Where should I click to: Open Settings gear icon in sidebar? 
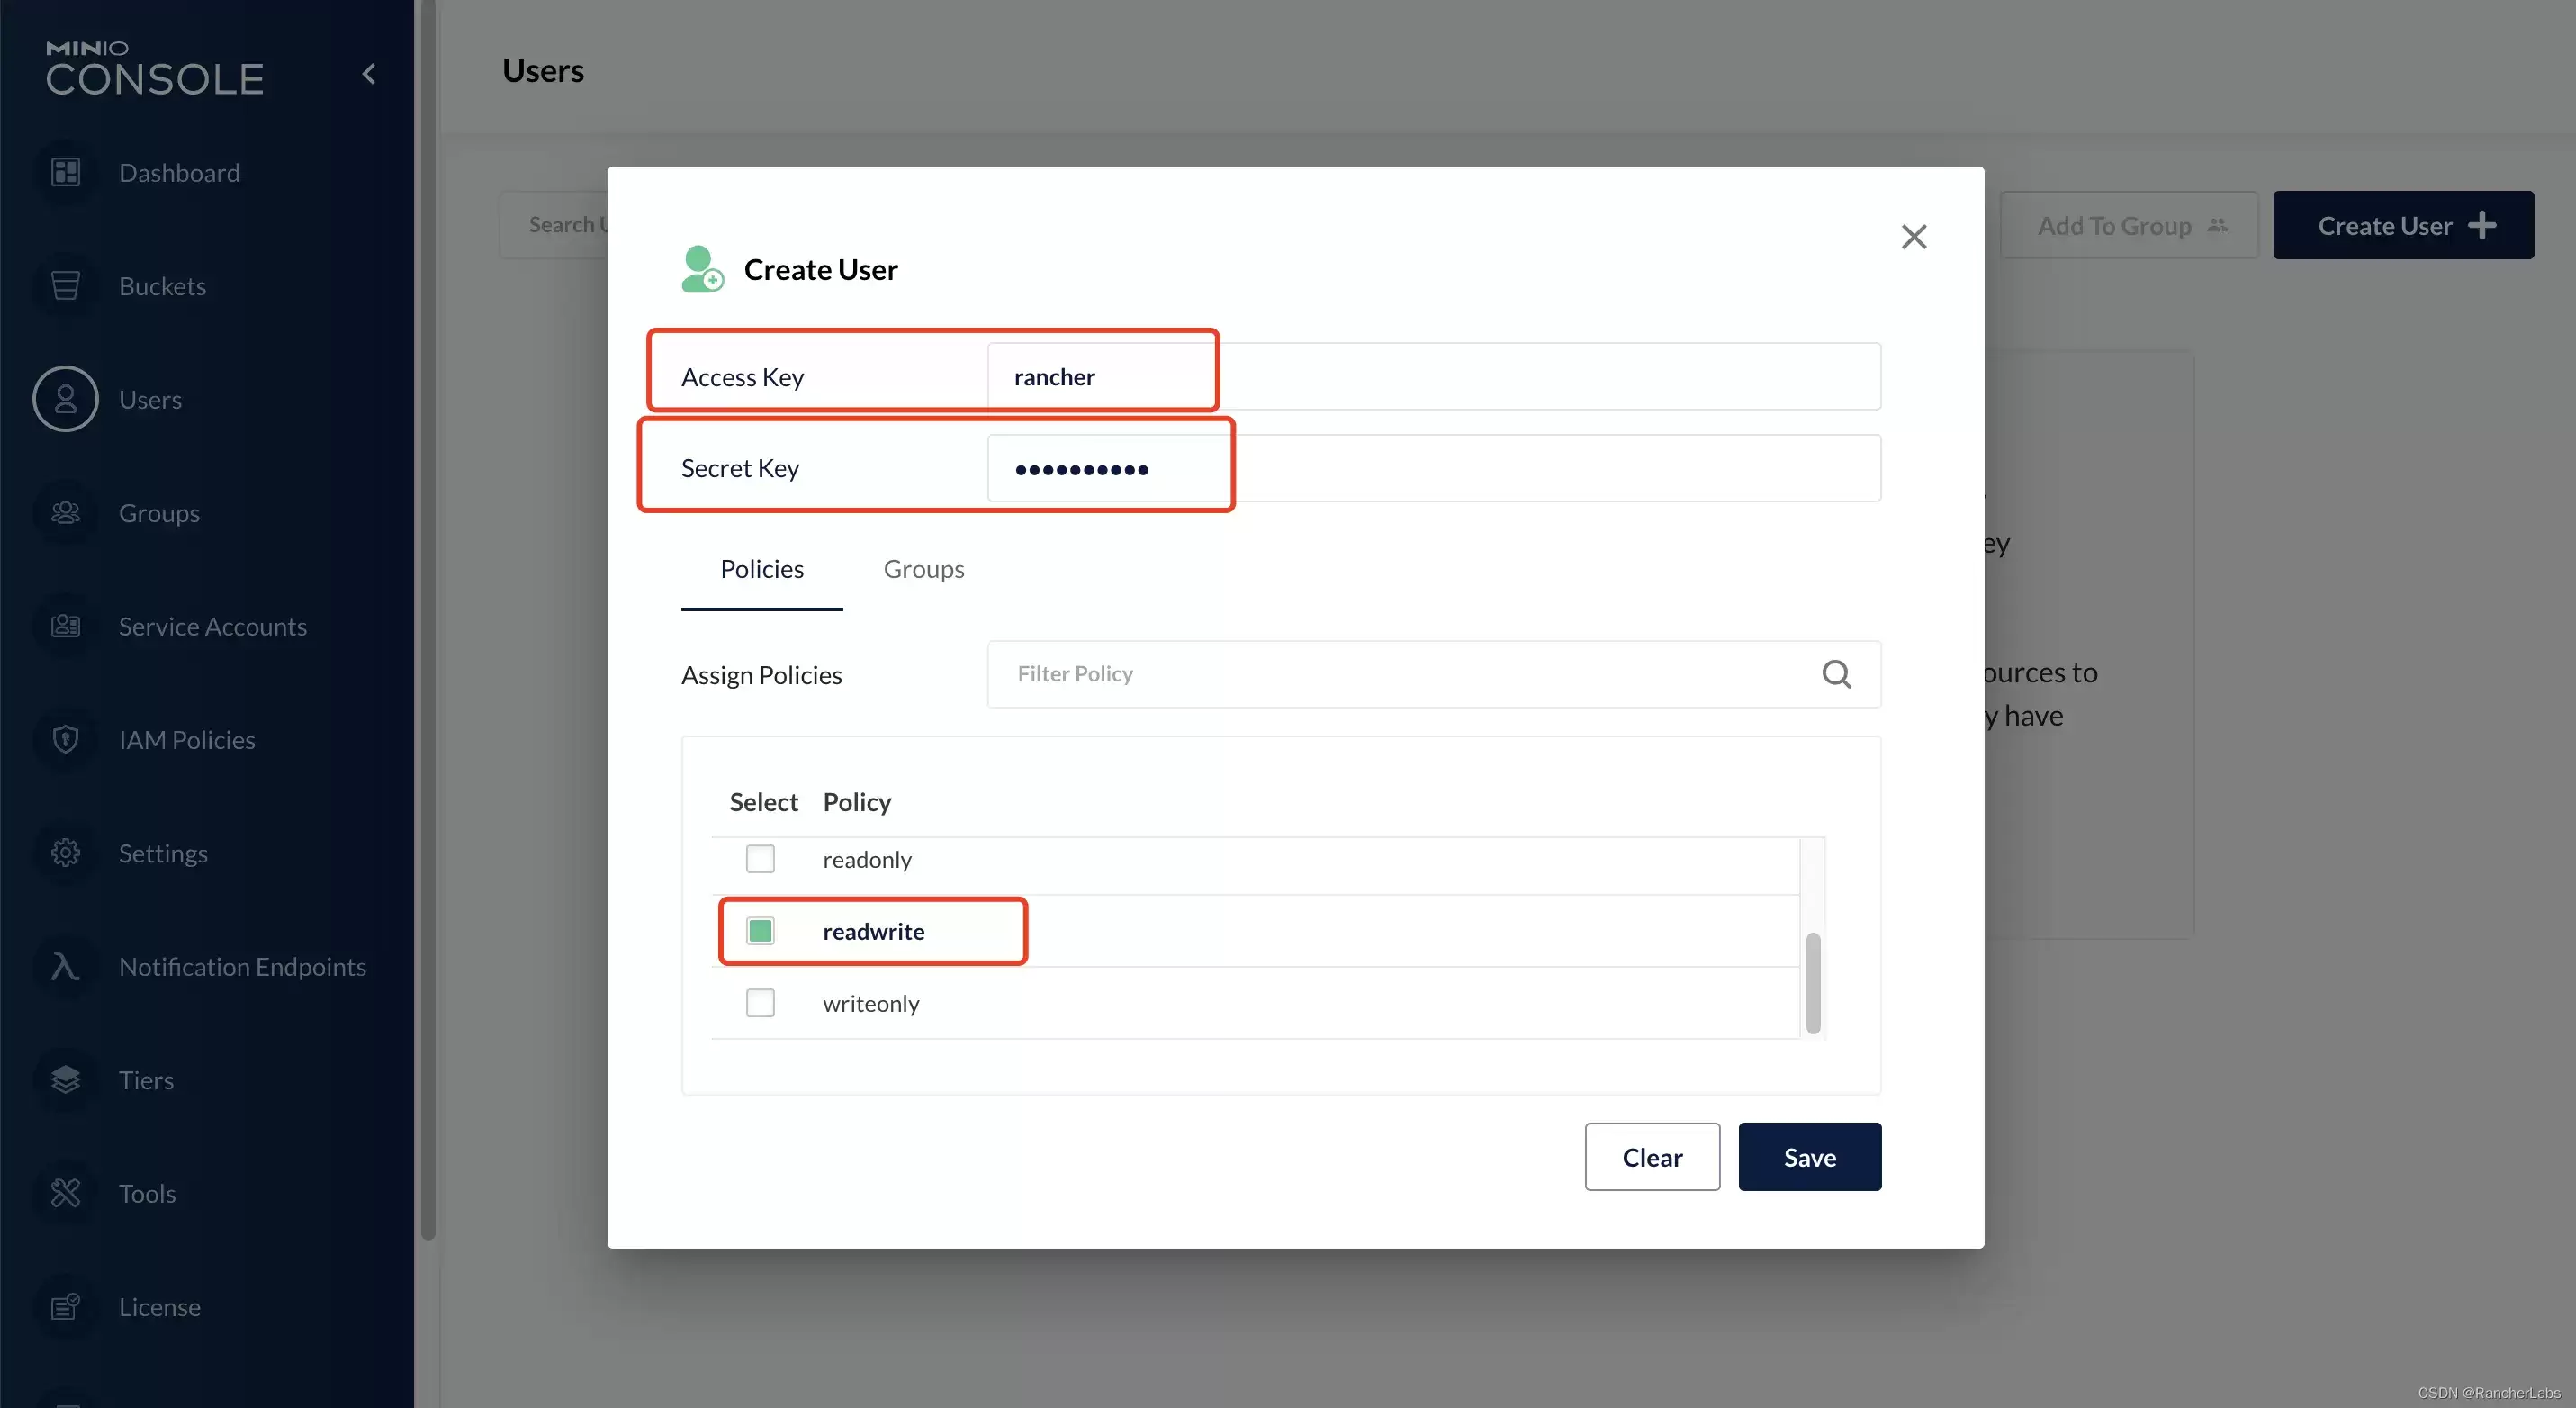click(x=65, y=853)
